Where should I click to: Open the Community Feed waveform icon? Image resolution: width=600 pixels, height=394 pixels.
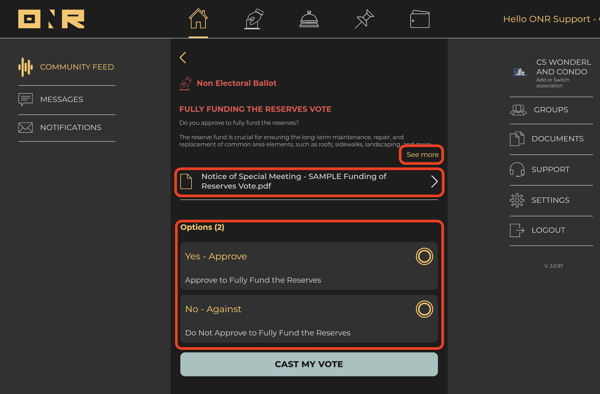tap(25, 67)
